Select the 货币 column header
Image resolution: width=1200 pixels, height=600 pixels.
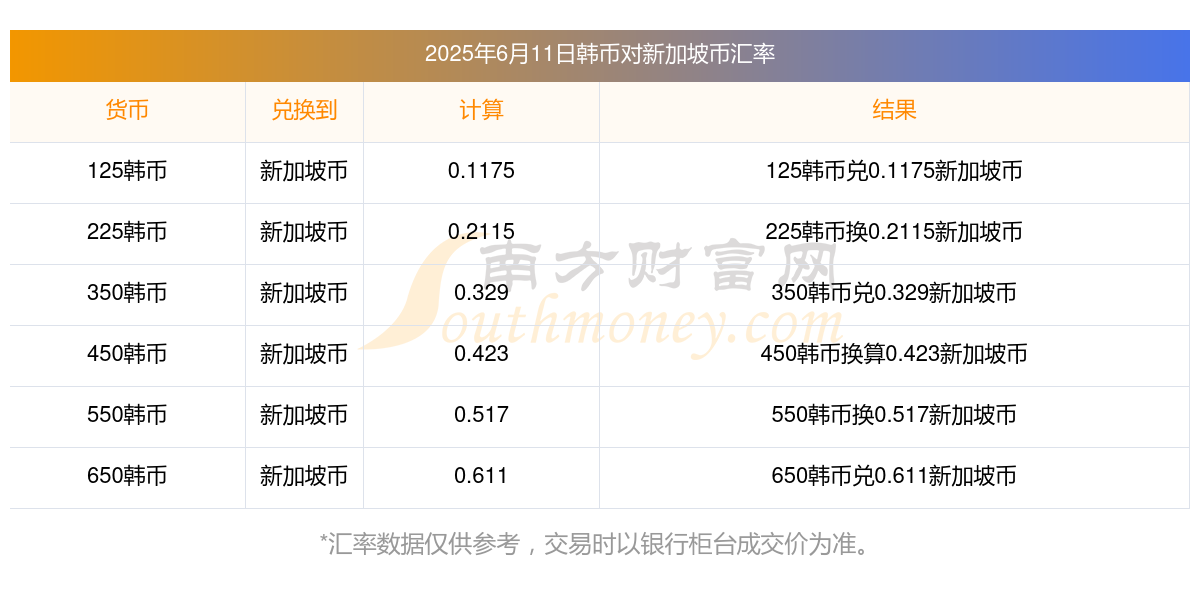127,110
